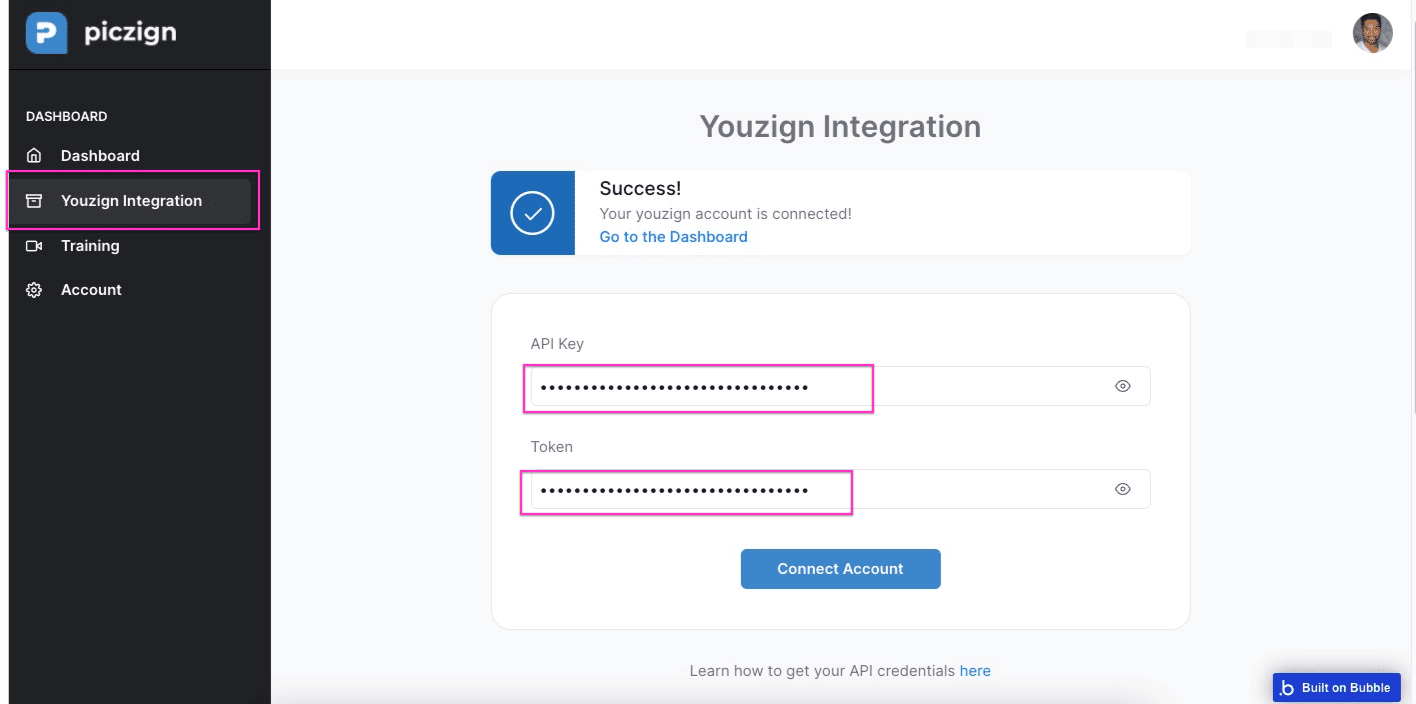Click the Account gear icon
Image resolution: width=1416 pixels, height=704 pixels.
[x=34, y=290]
